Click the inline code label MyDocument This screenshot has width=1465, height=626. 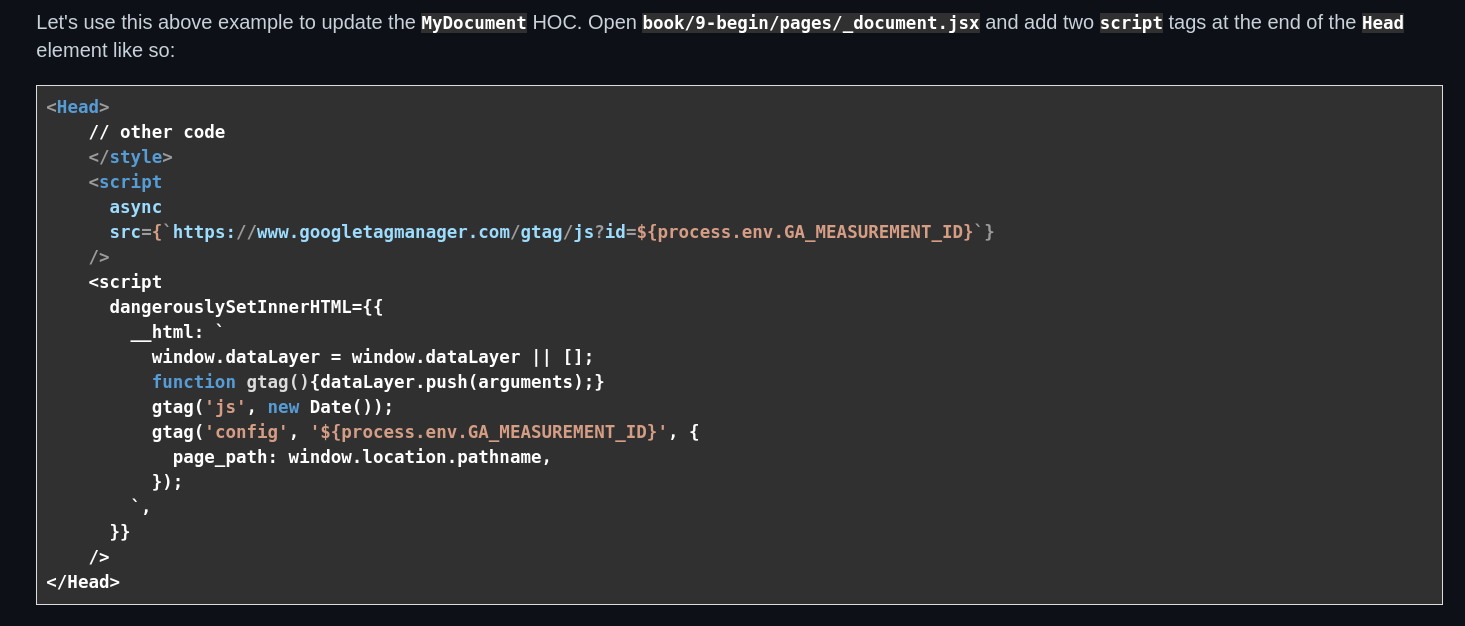click(x=472, y=22)
